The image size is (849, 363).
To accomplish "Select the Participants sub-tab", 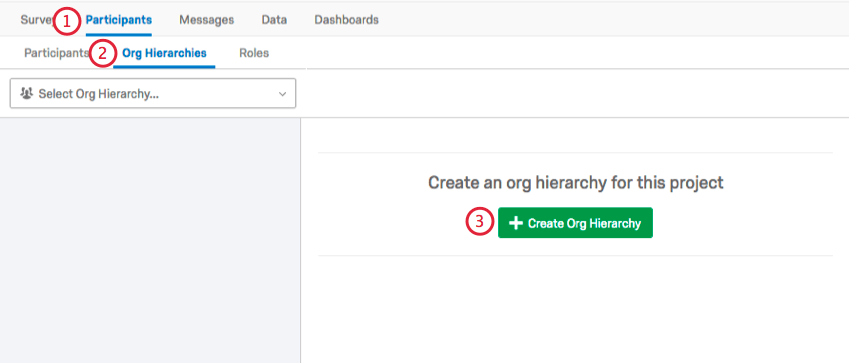I will coord(56,53).
